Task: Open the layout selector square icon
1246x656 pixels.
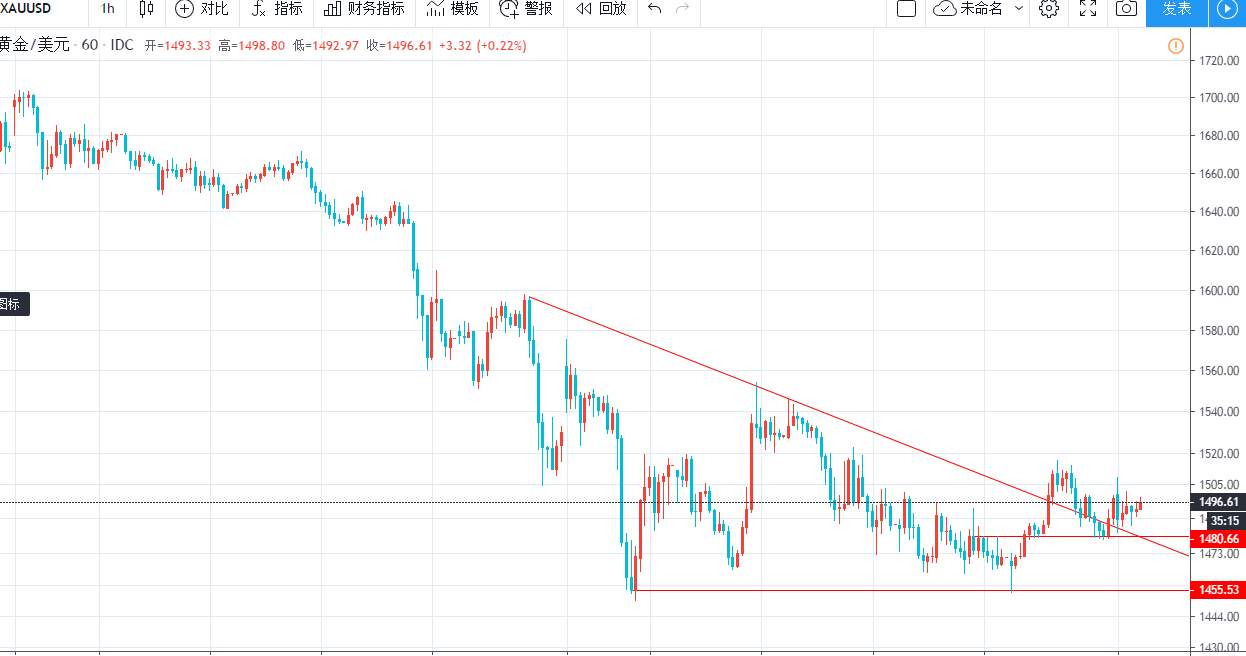Action: pos(907,9)
